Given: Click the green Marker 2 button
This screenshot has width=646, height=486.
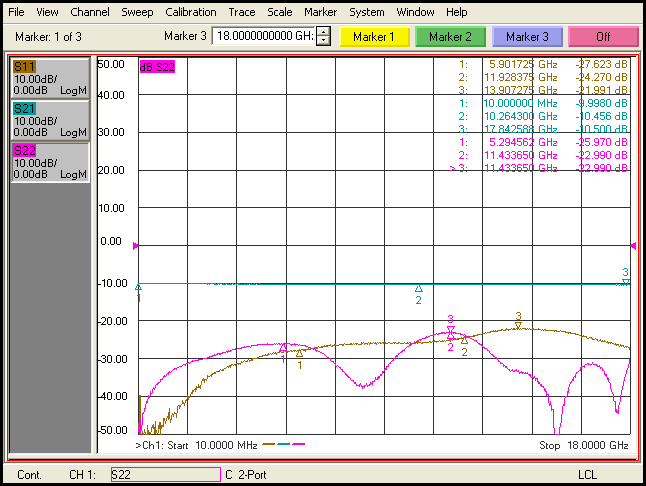Looking at the screenshot, I should coord(450,37).
